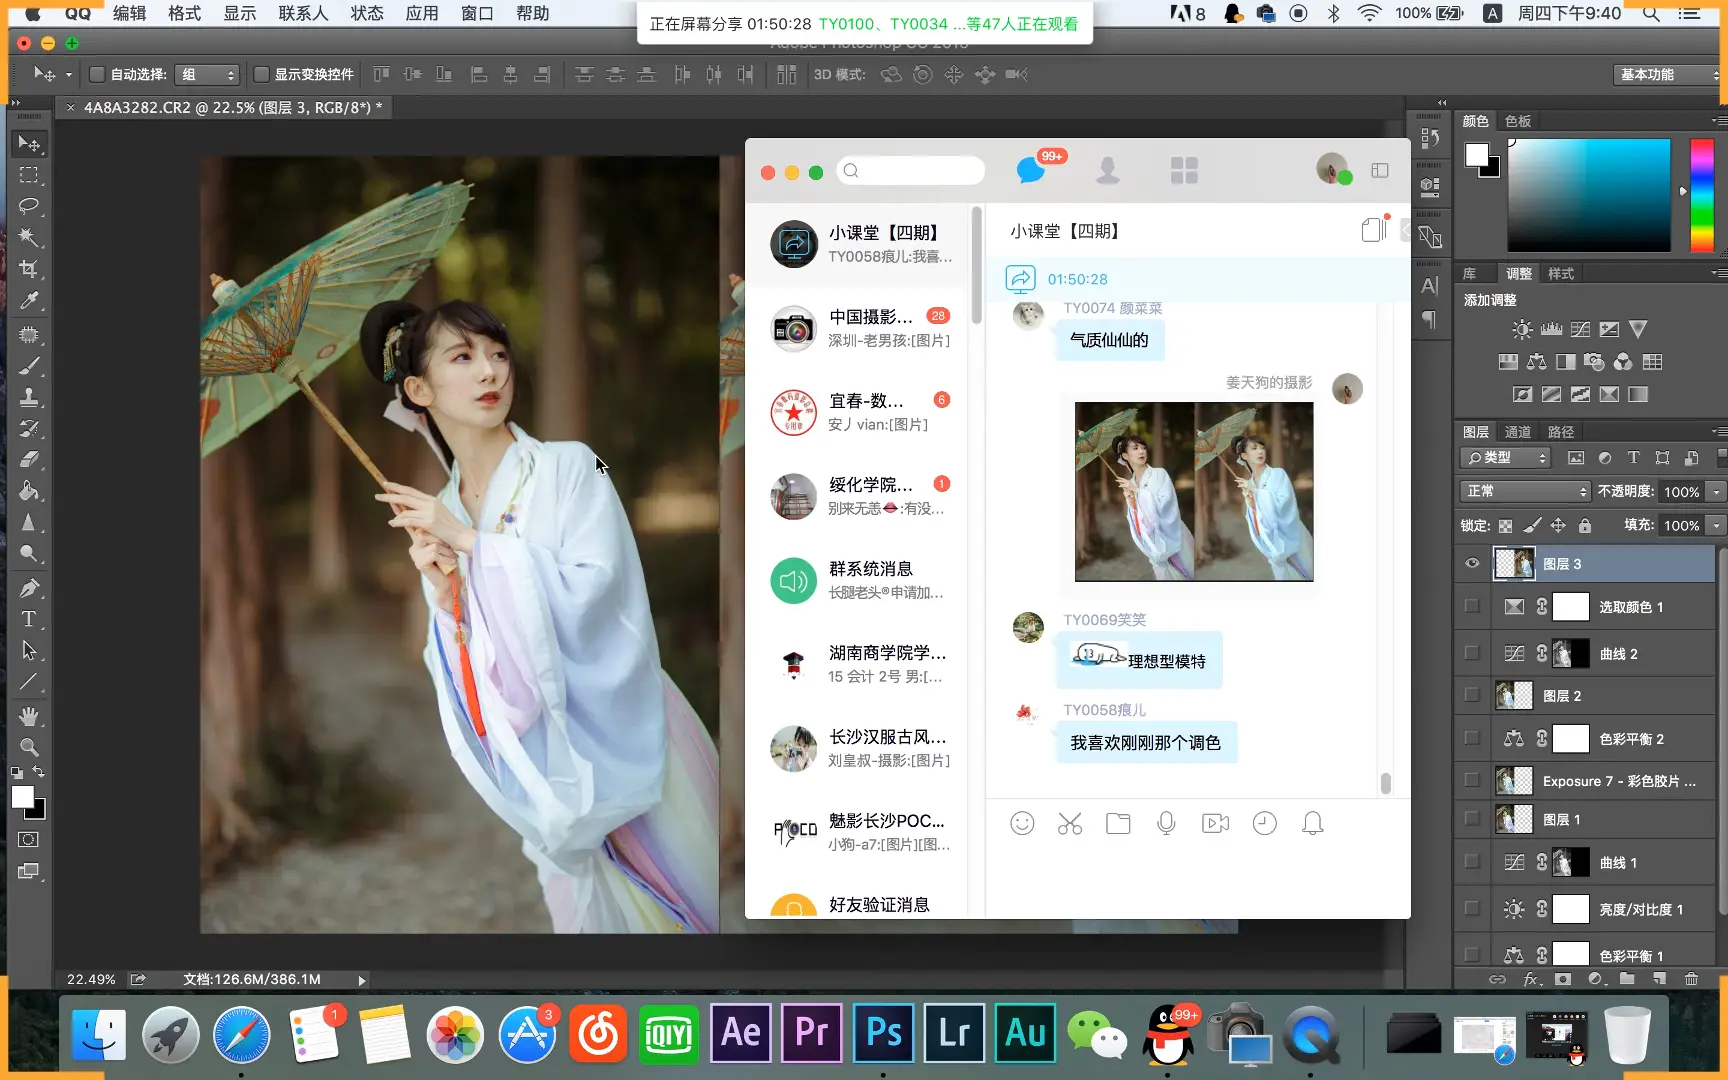The width and height of the screenshot is (1728, 1080).
Task: Open the 中国摄影 group chat
Action: 858,328
